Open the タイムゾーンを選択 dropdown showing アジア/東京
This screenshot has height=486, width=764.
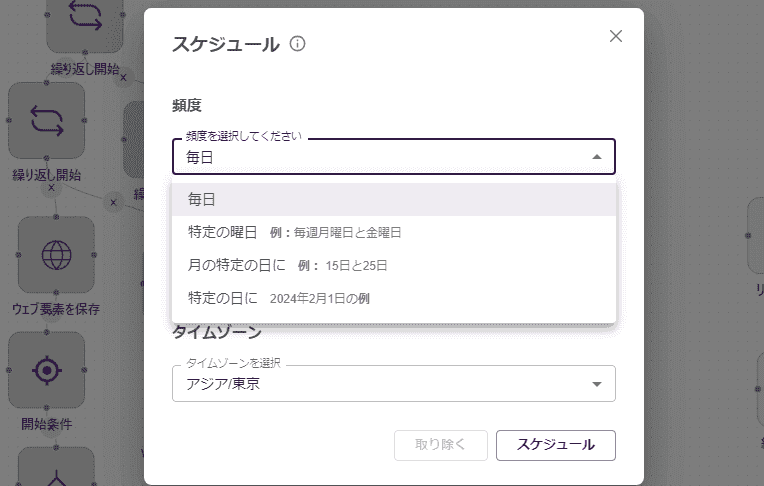[394, 384]
